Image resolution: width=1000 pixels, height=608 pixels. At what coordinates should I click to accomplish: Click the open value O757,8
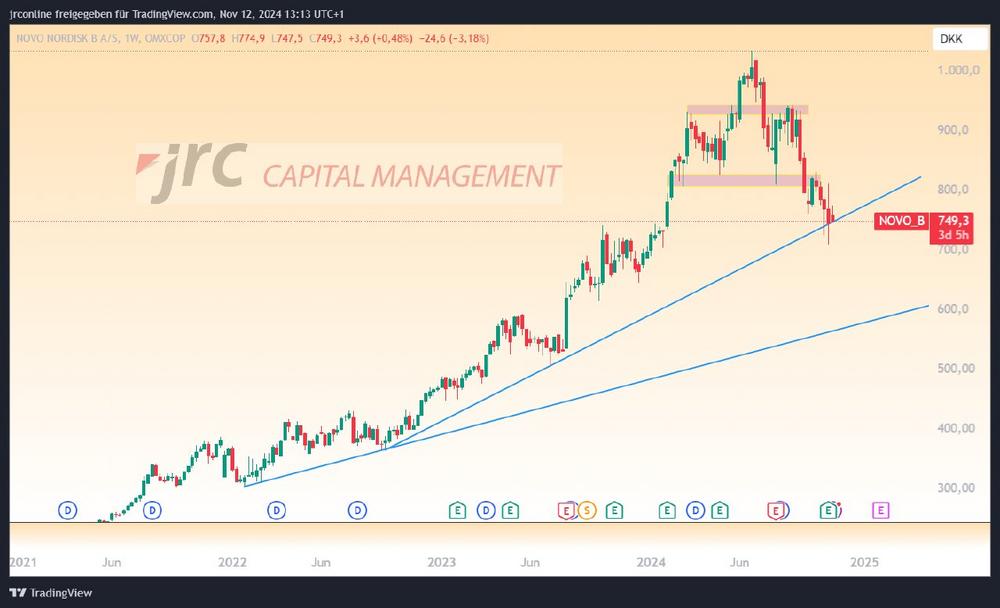pos(209,38)
